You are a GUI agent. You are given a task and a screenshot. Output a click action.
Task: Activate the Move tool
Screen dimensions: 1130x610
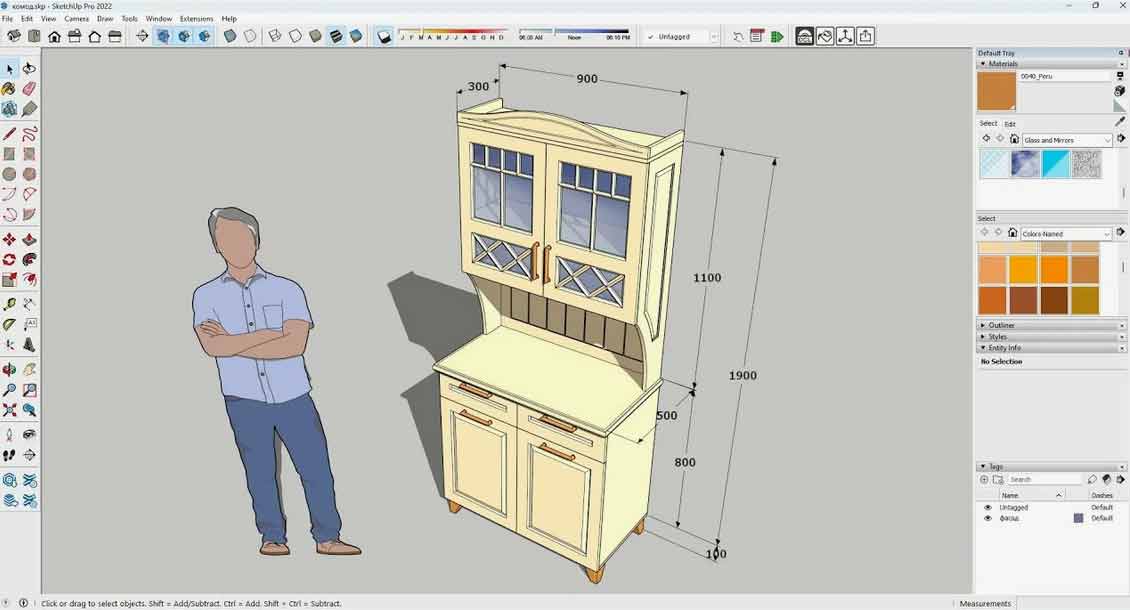tap(9, 239)
